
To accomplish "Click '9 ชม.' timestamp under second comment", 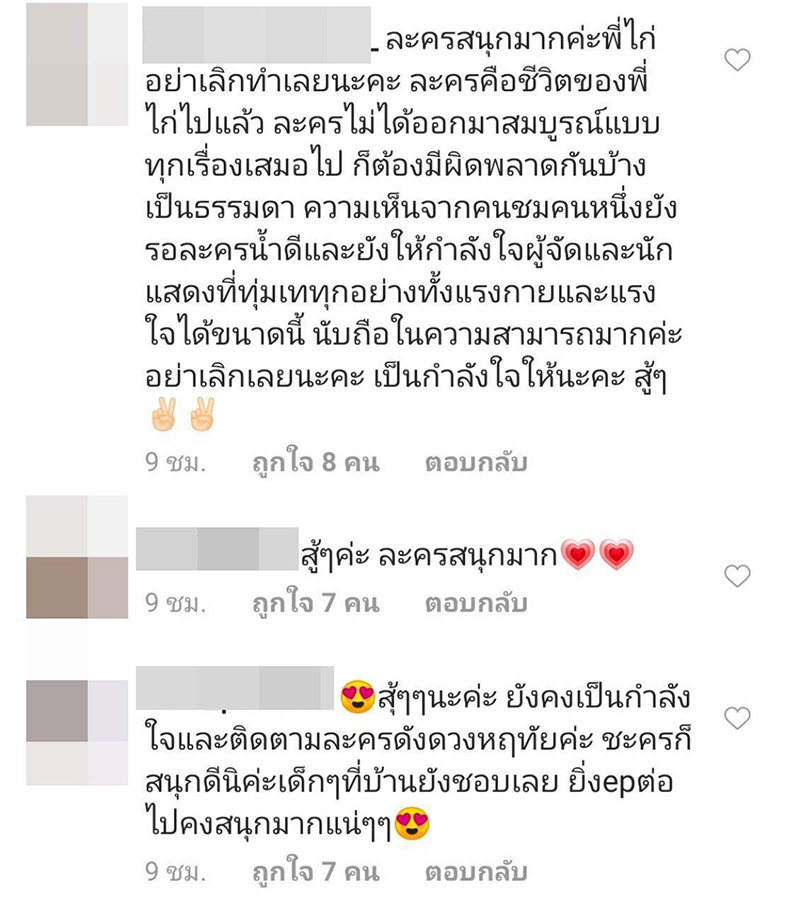I will click(175, 603).
